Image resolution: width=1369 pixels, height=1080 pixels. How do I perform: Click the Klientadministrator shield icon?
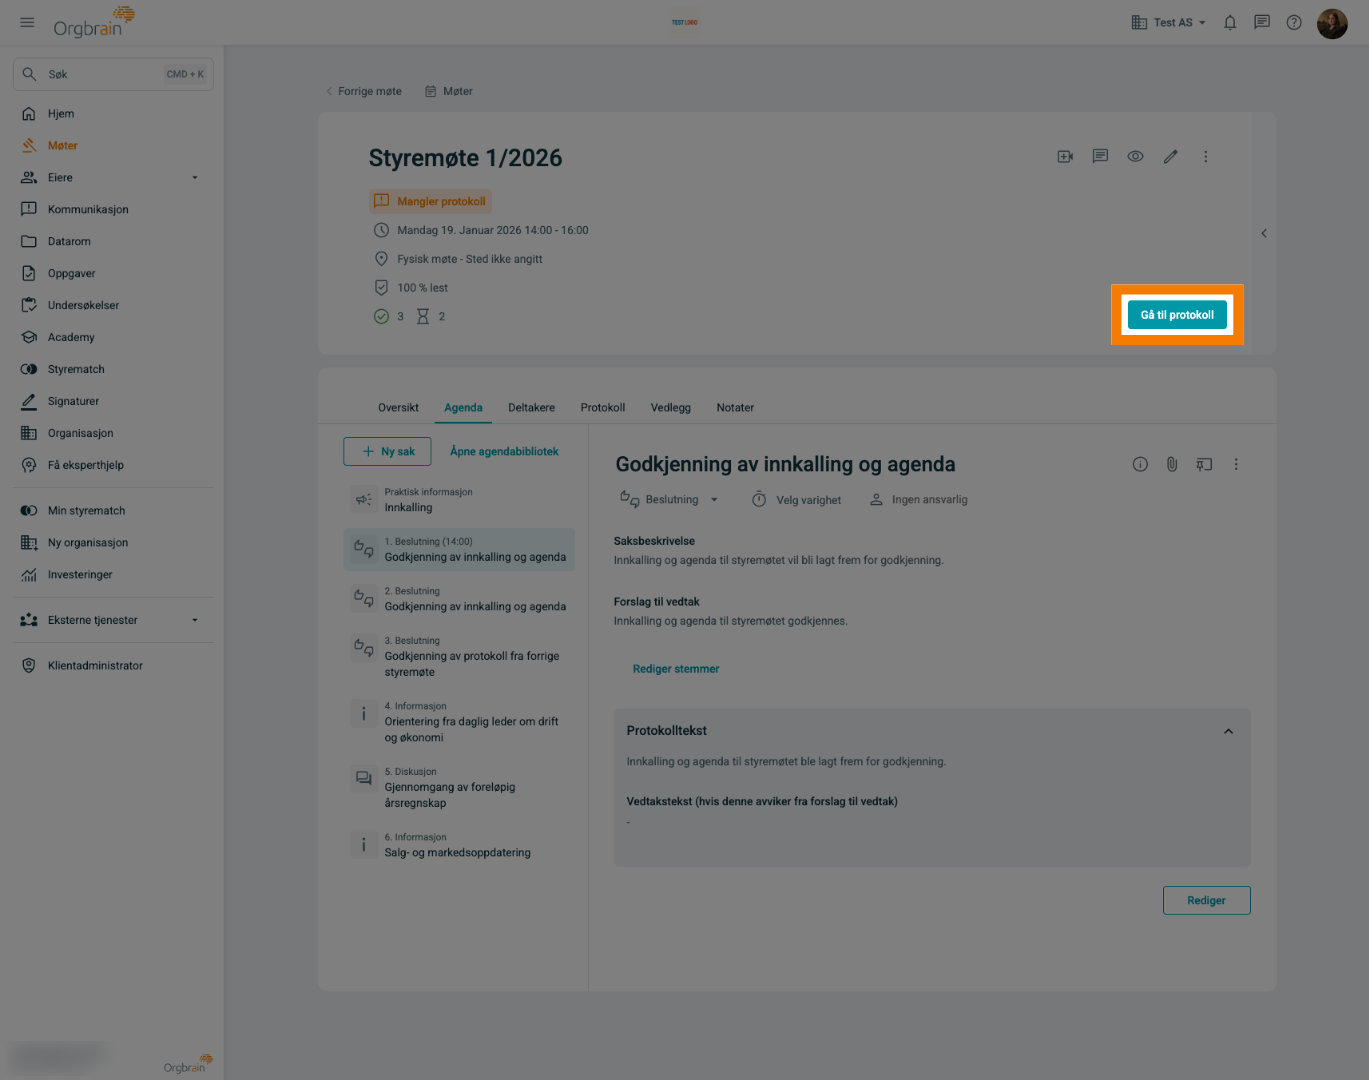pyautogui.click(x=29, y=666)
